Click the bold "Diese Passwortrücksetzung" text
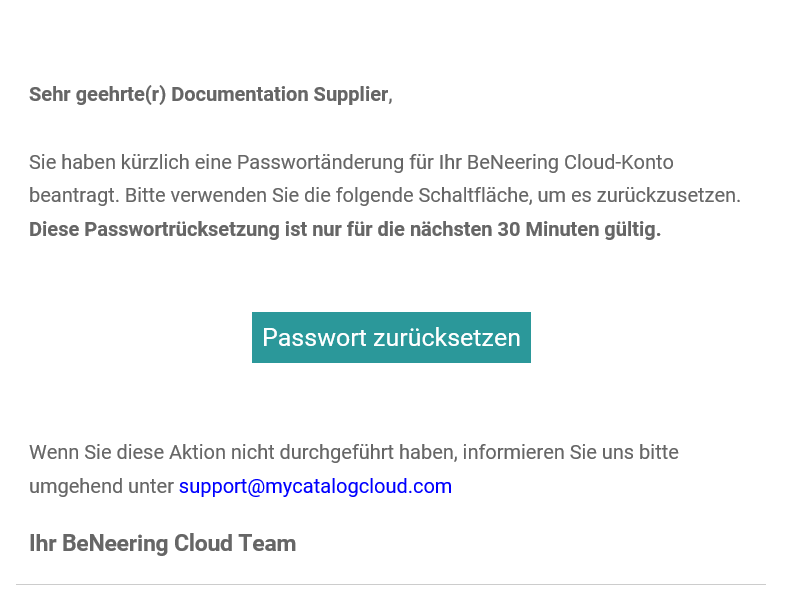This screenshot has height=592, width=790. pyautogui.click(x=154, y=230)
